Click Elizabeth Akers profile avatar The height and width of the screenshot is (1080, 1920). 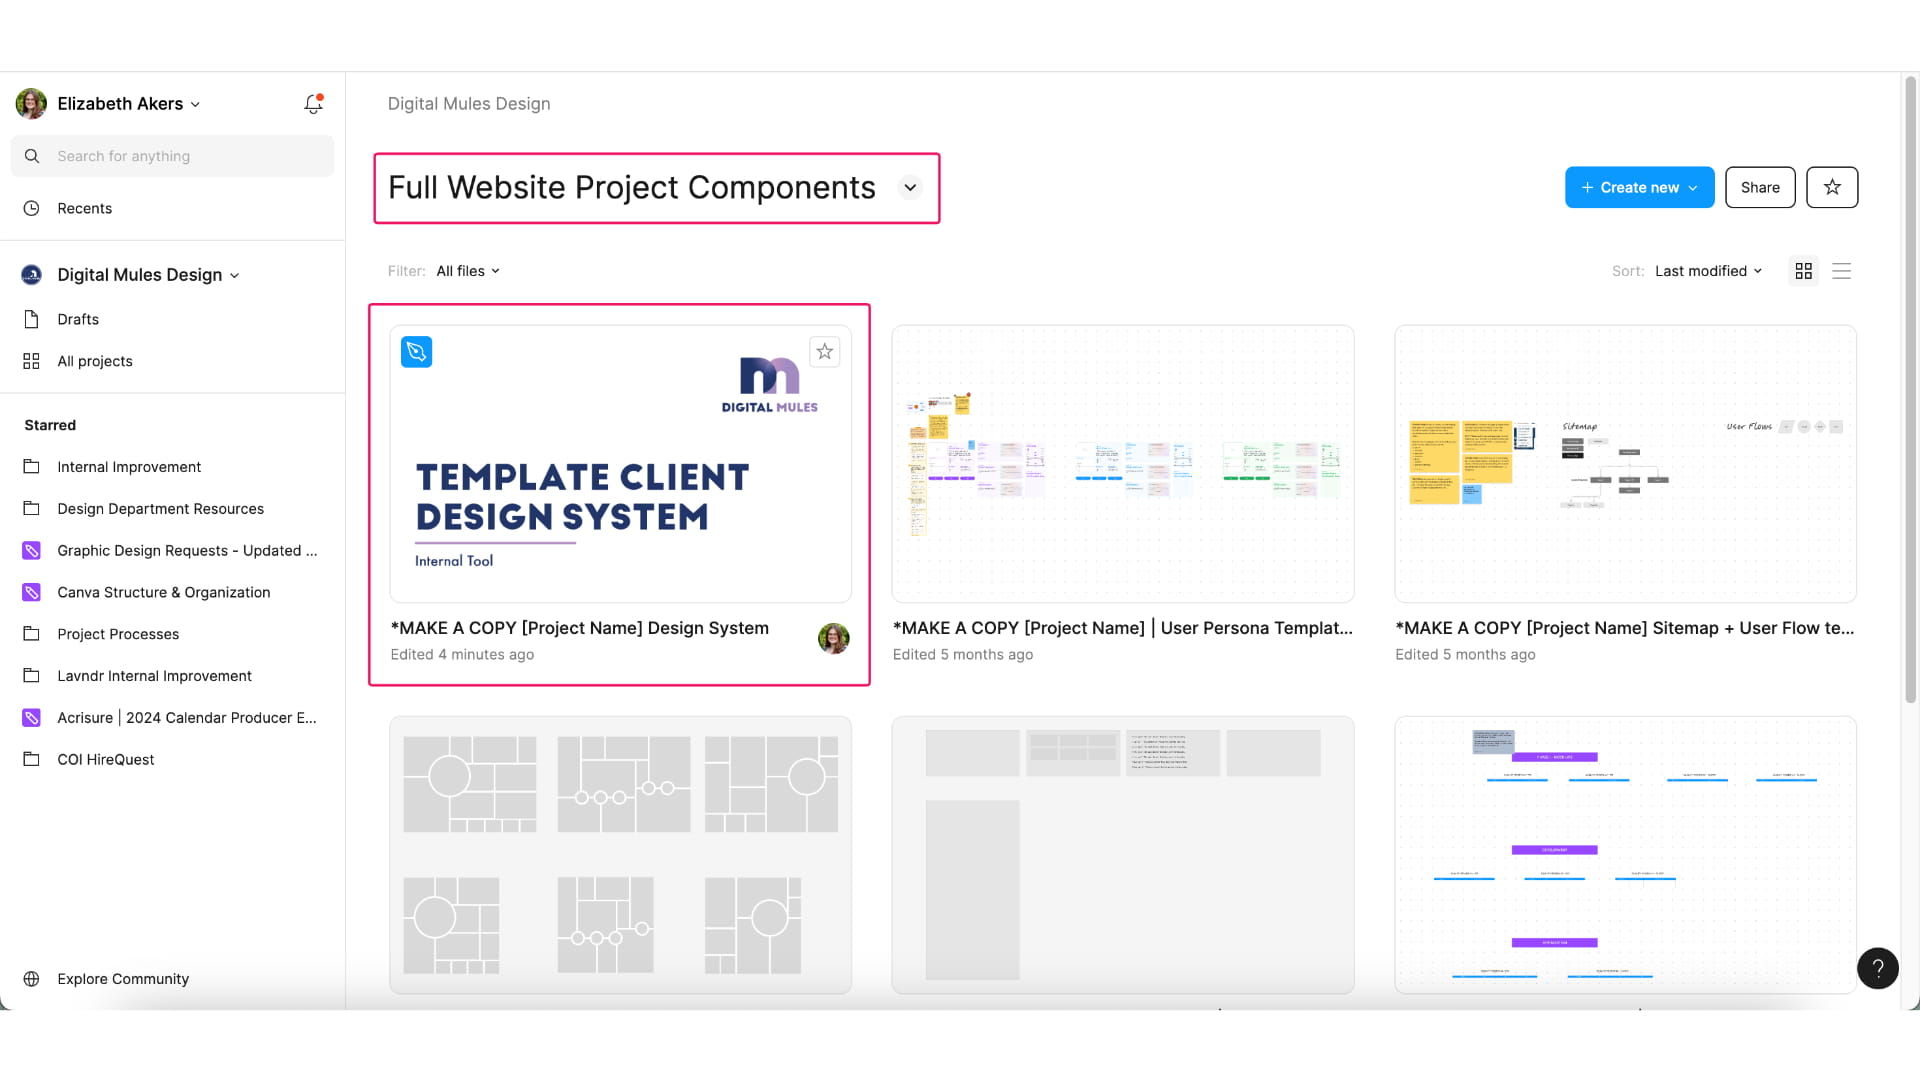pos(31,103)
